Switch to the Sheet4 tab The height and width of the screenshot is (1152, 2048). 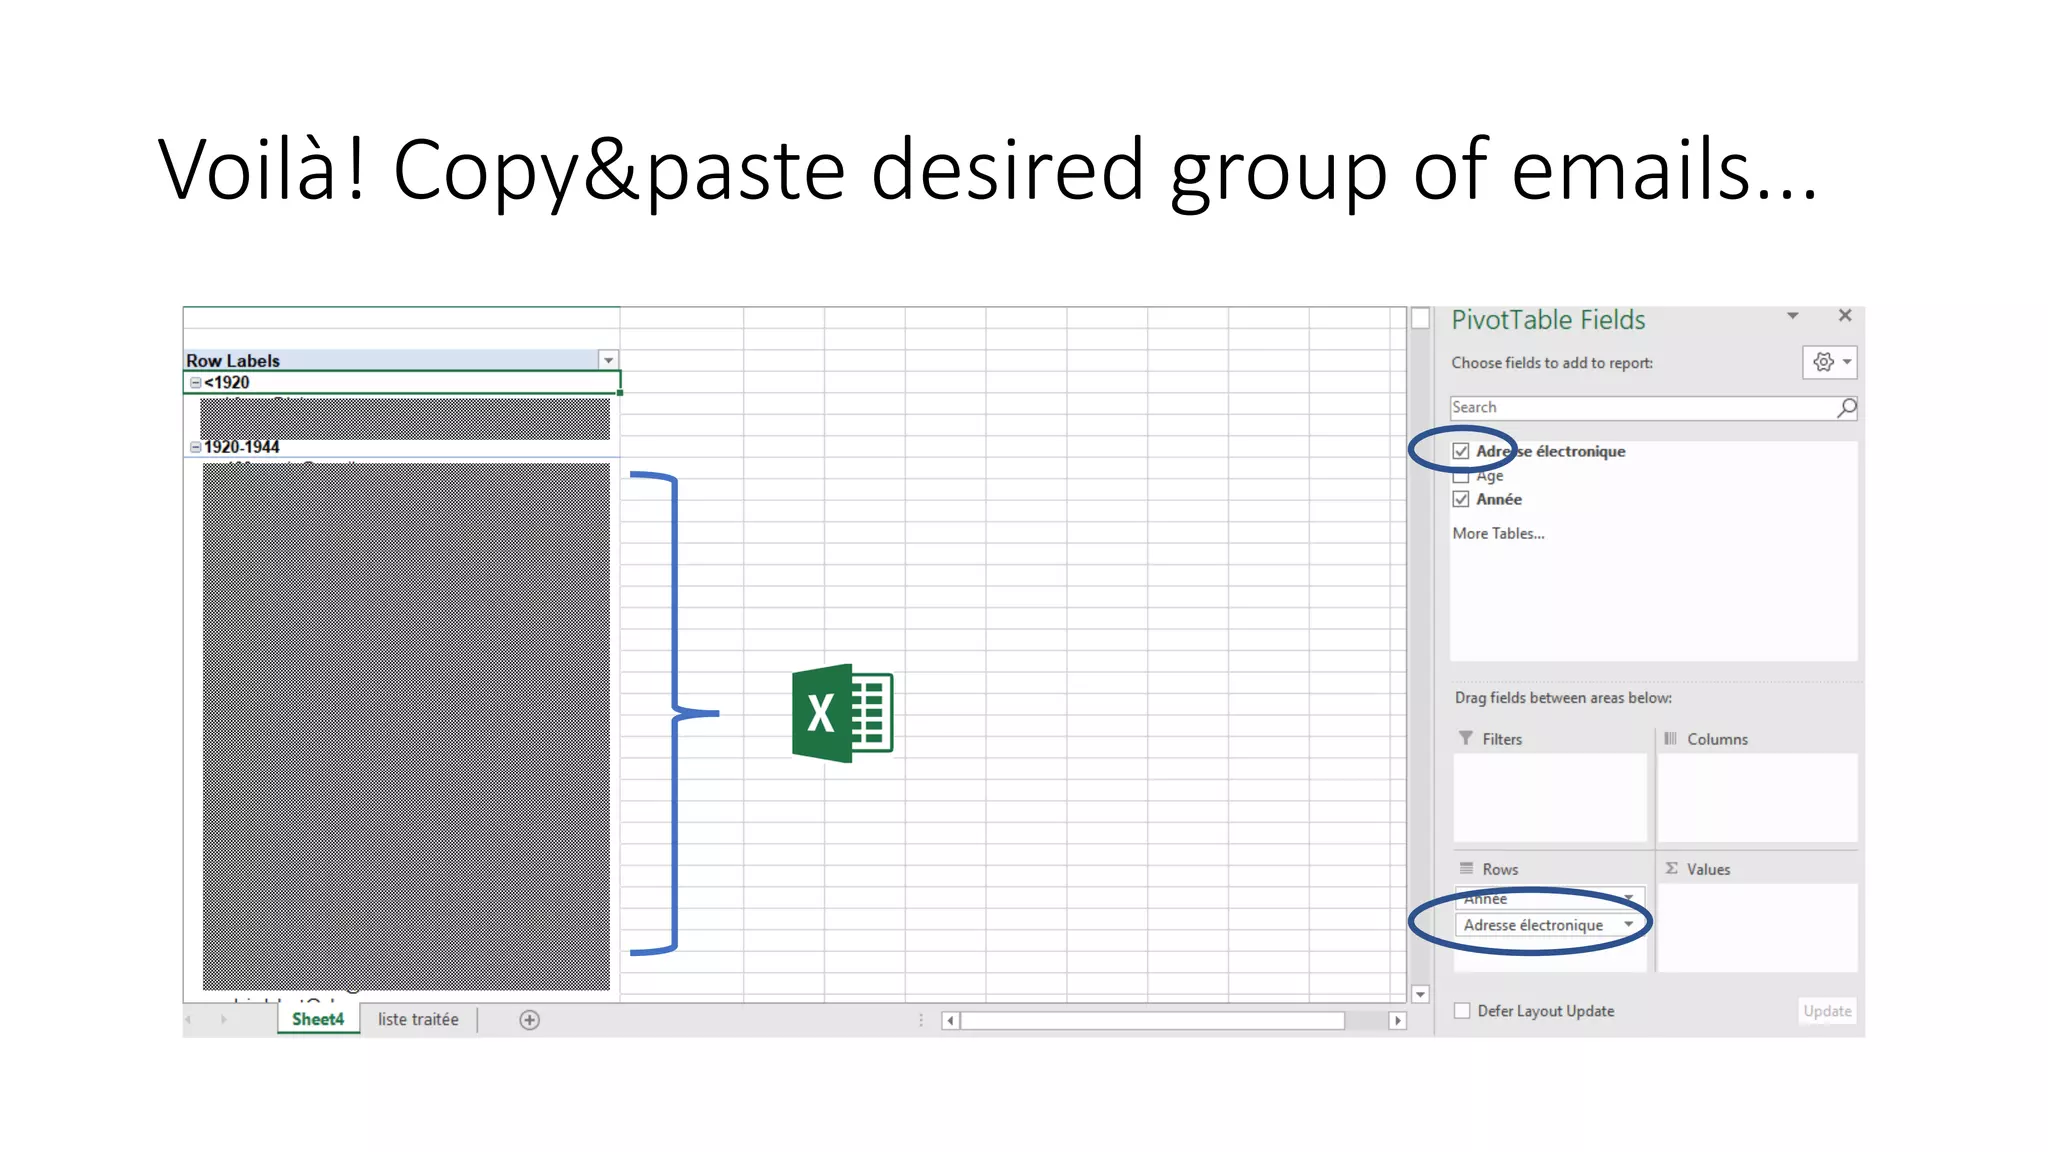pyautogui.click(x=318, y=1019)
